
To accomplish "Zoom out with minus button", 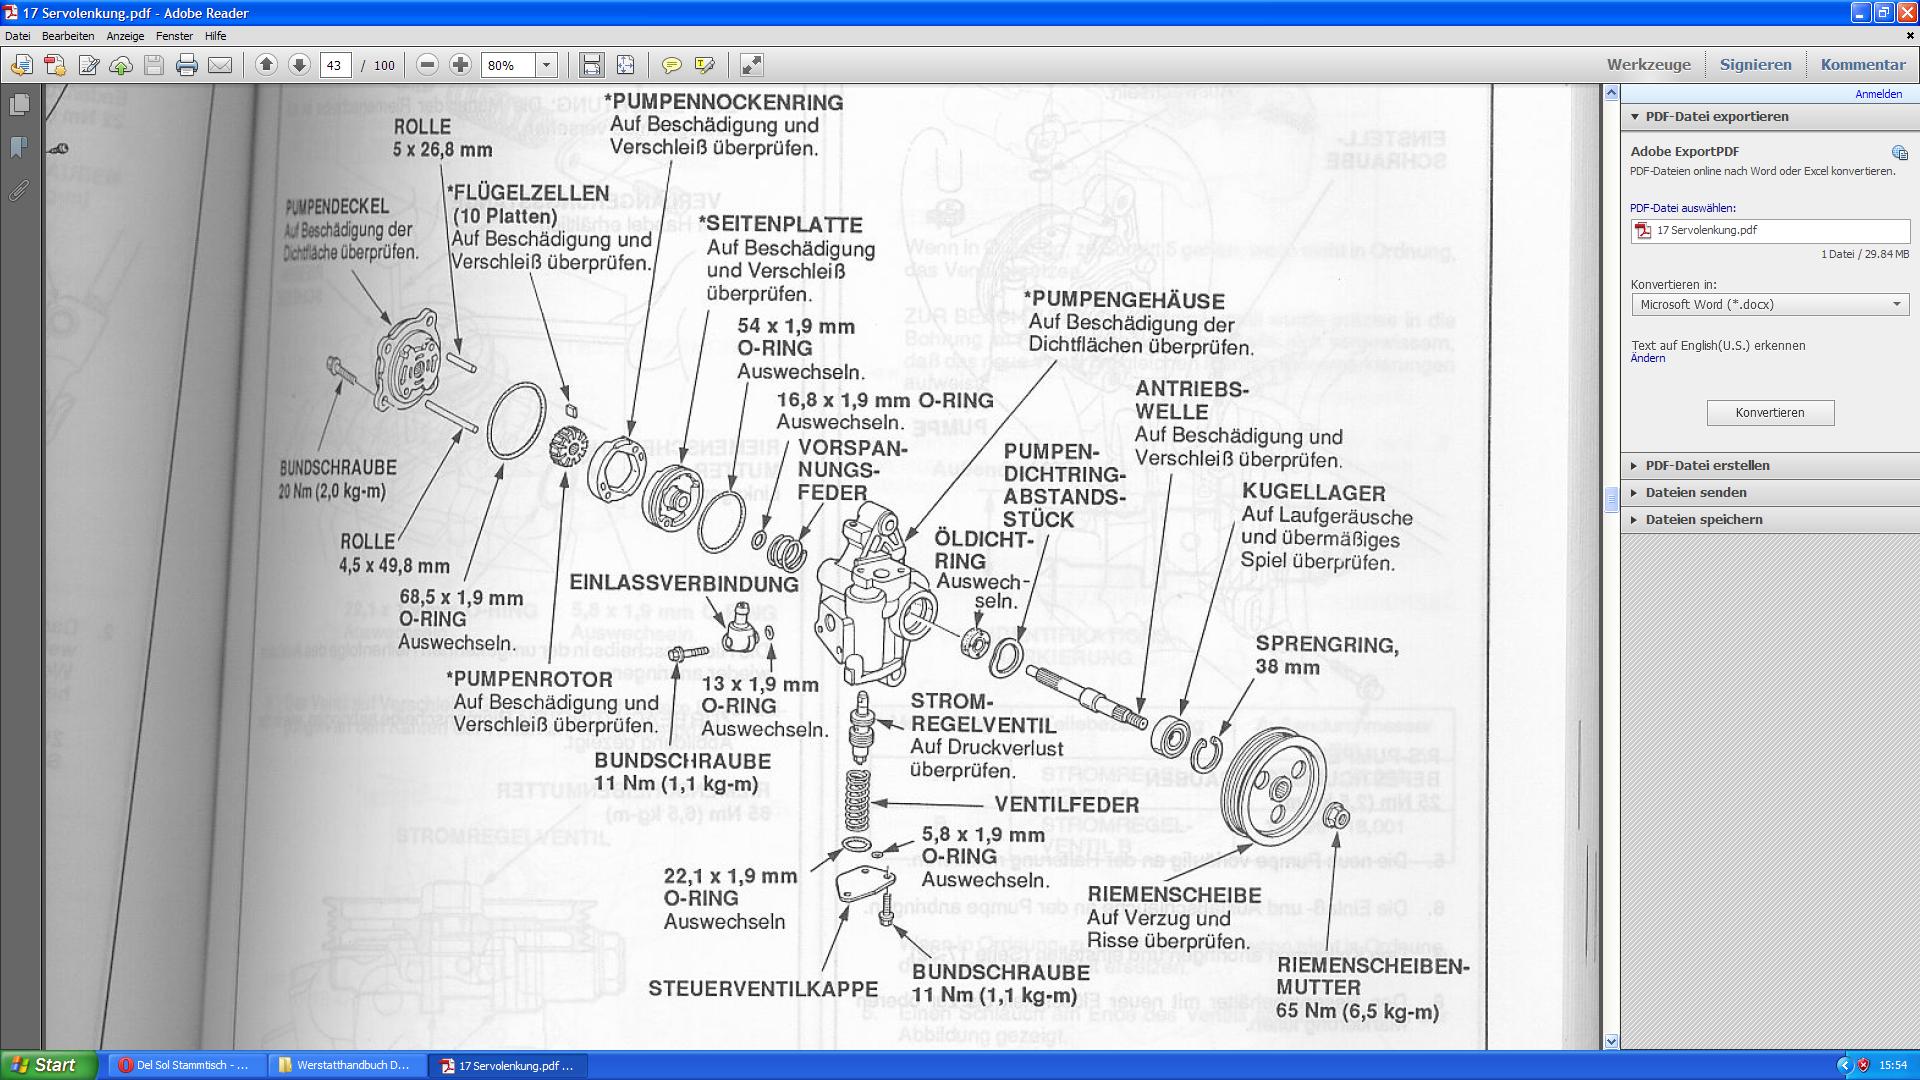I will pyautogui.click(x=427, y=65).
